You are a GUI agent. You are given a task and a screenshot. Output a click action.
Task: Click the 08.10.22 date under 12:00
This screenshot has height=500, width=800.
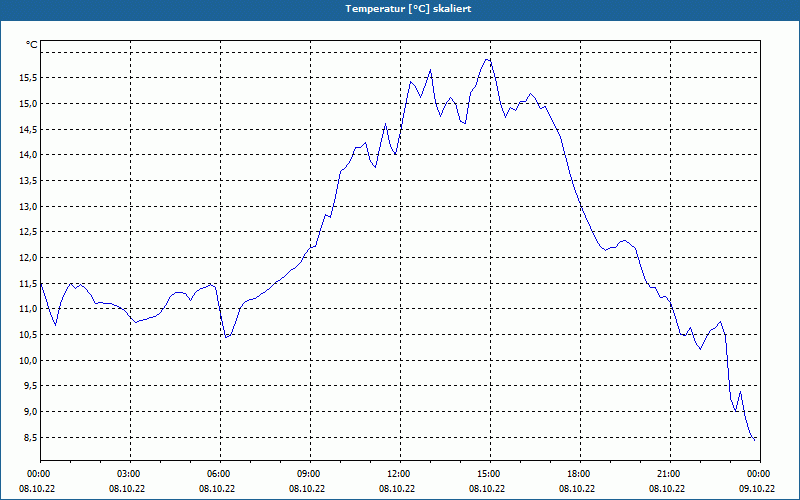point(397,489)
